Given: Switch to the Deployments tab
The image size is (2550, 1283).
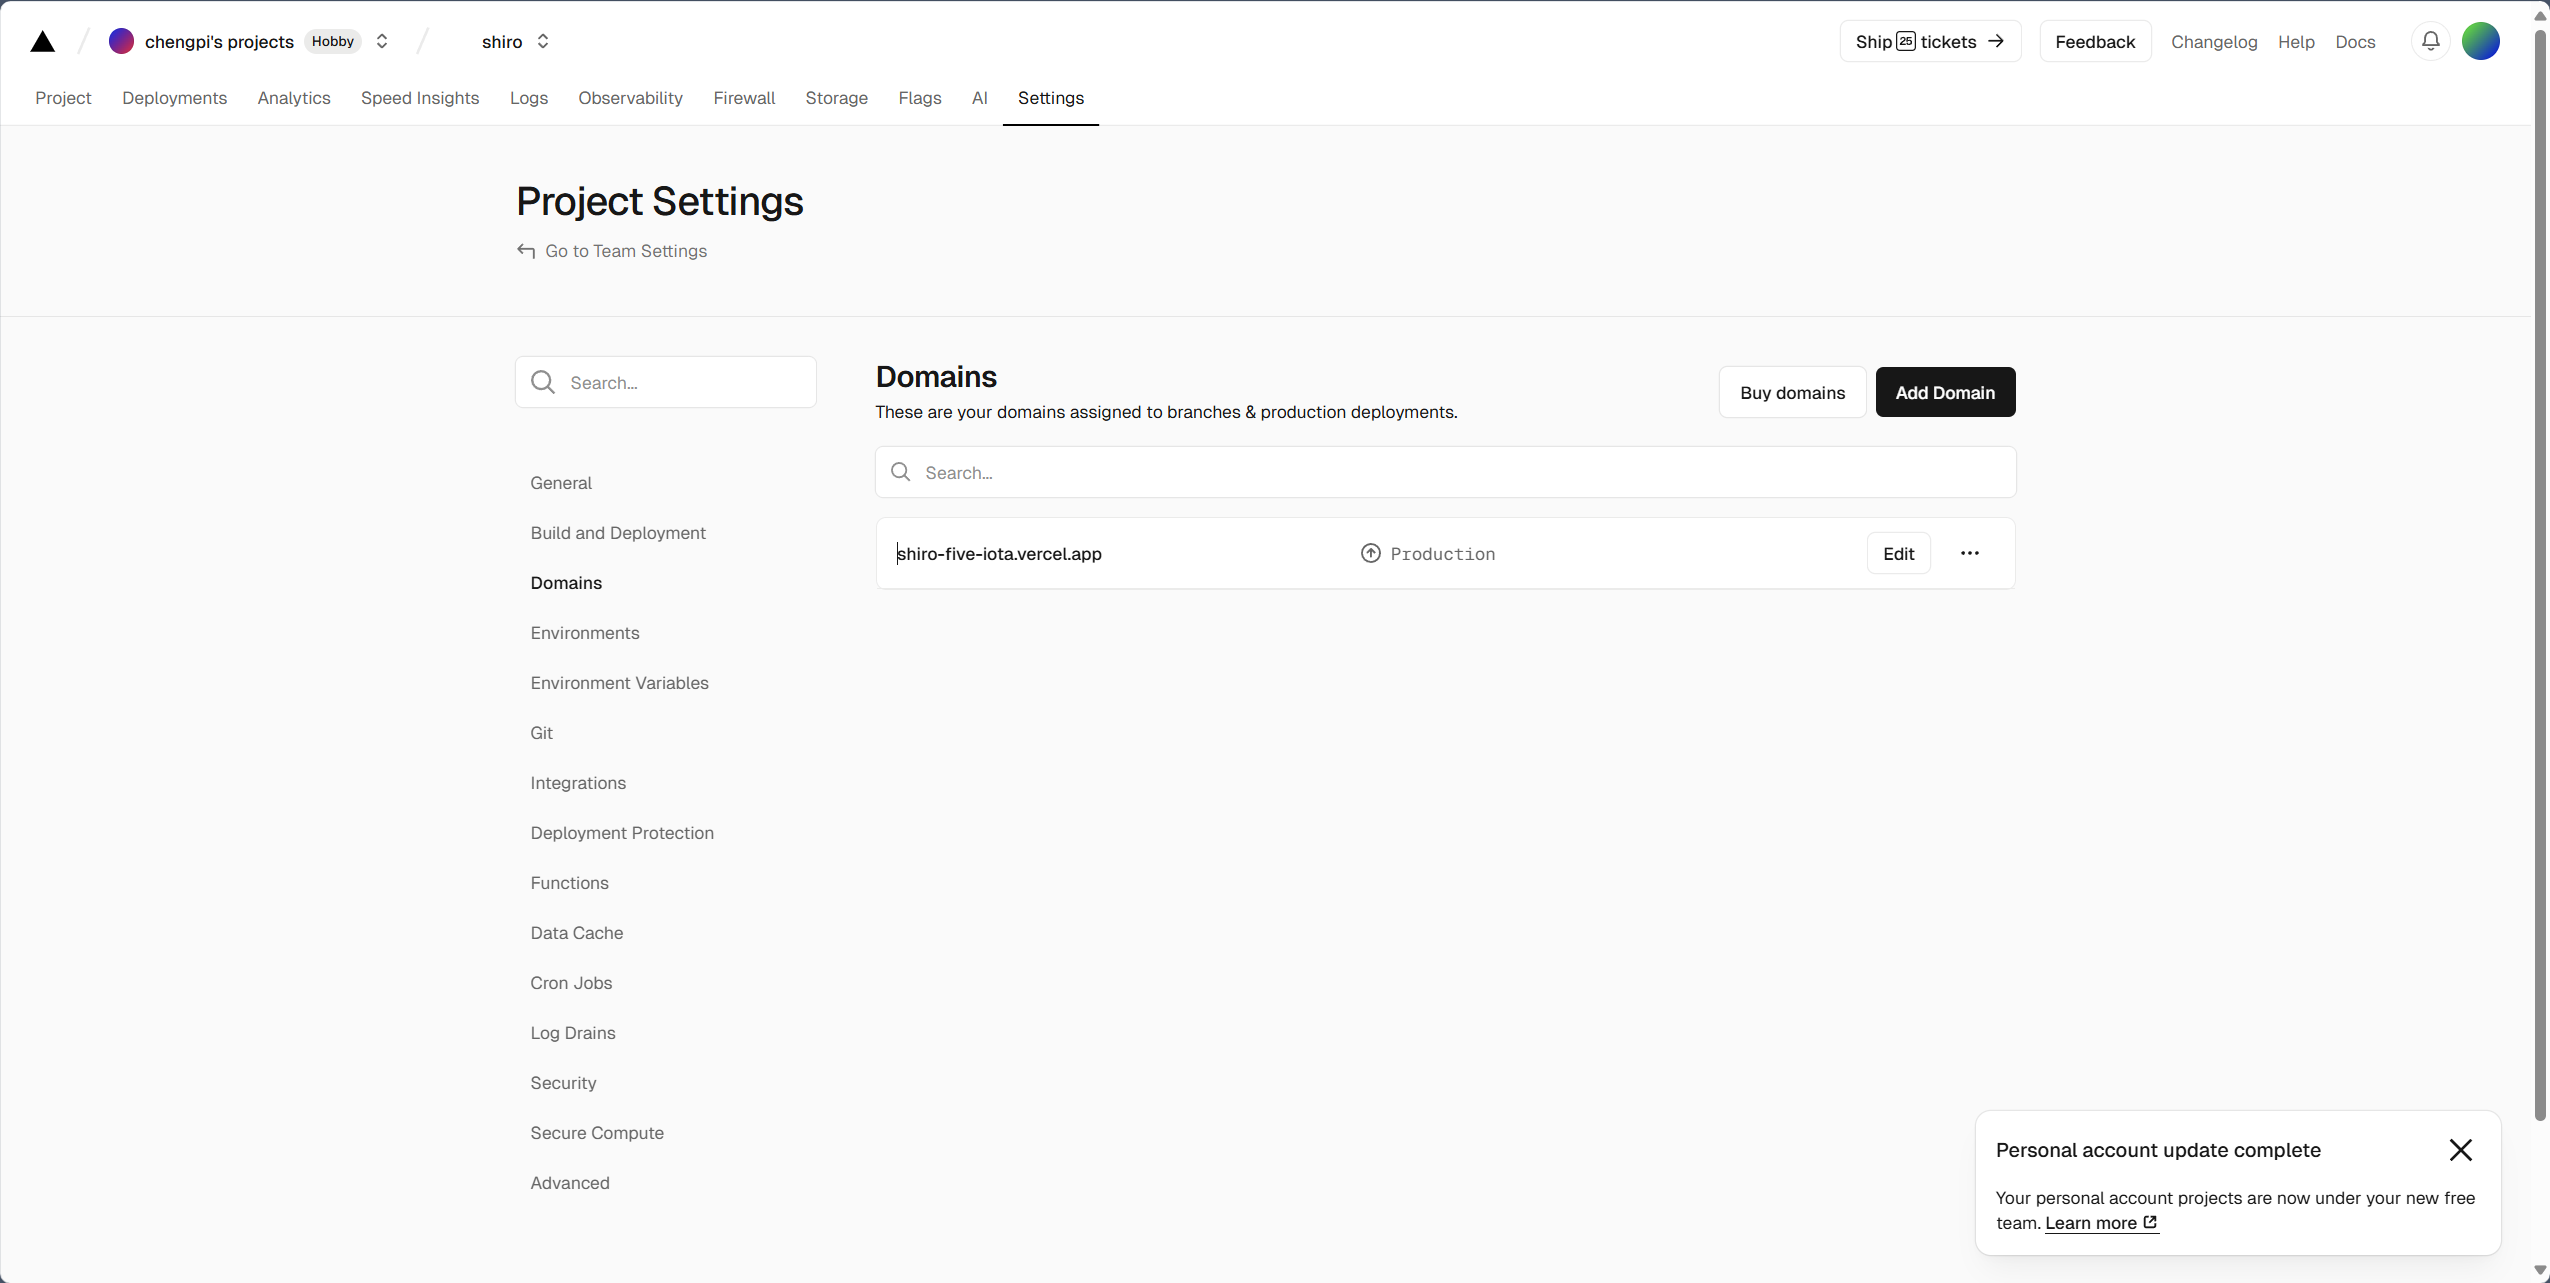Looking at the screenshot, I should point(175,98).
